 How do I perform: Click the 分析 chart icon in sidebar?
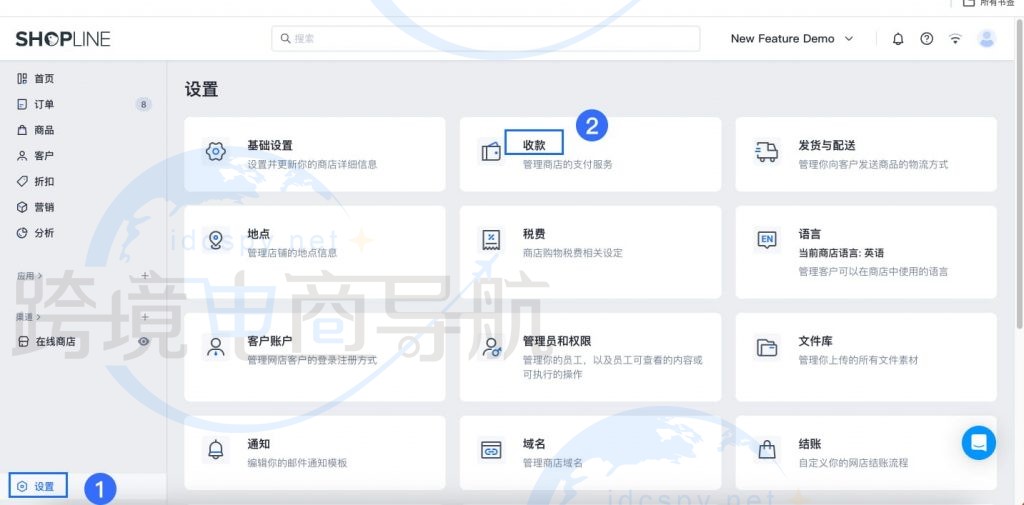coord(22,233)
